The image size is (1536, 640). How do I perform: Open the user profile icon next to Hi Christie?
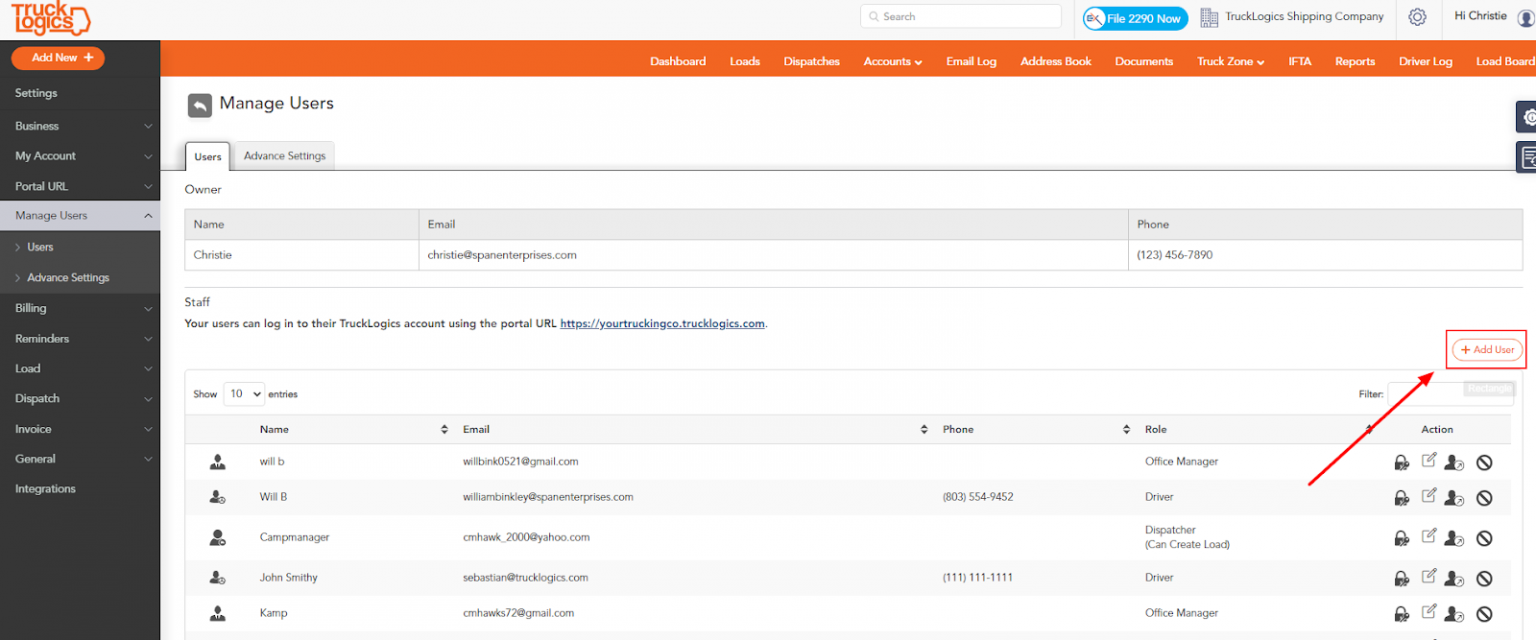click(x=1524, y=16)
